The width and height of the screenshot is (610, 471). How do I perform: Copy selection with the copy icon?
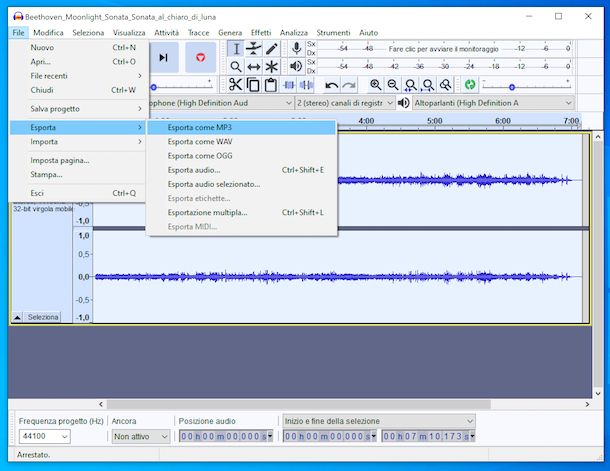pos(253,84)
